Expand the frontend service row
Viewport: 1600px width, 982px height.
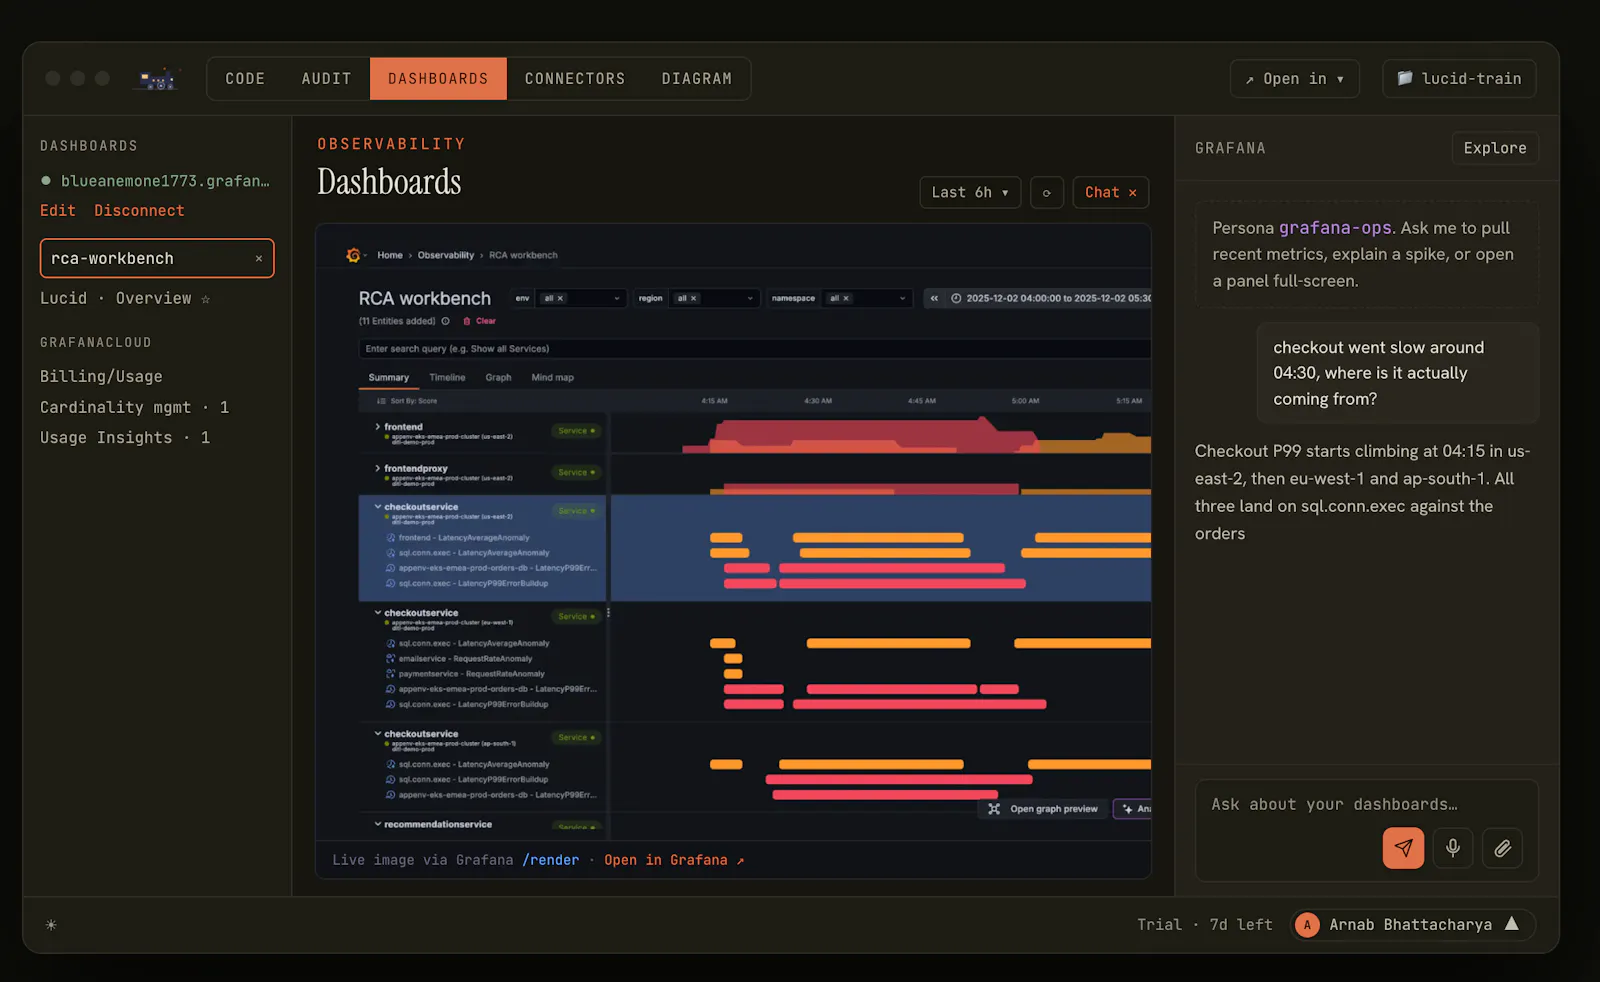377,427
